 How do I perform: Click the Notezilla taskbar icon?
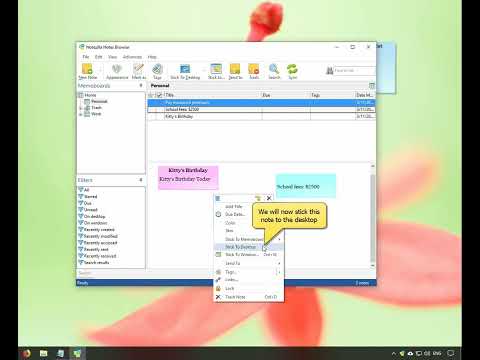tap(77, 353)
